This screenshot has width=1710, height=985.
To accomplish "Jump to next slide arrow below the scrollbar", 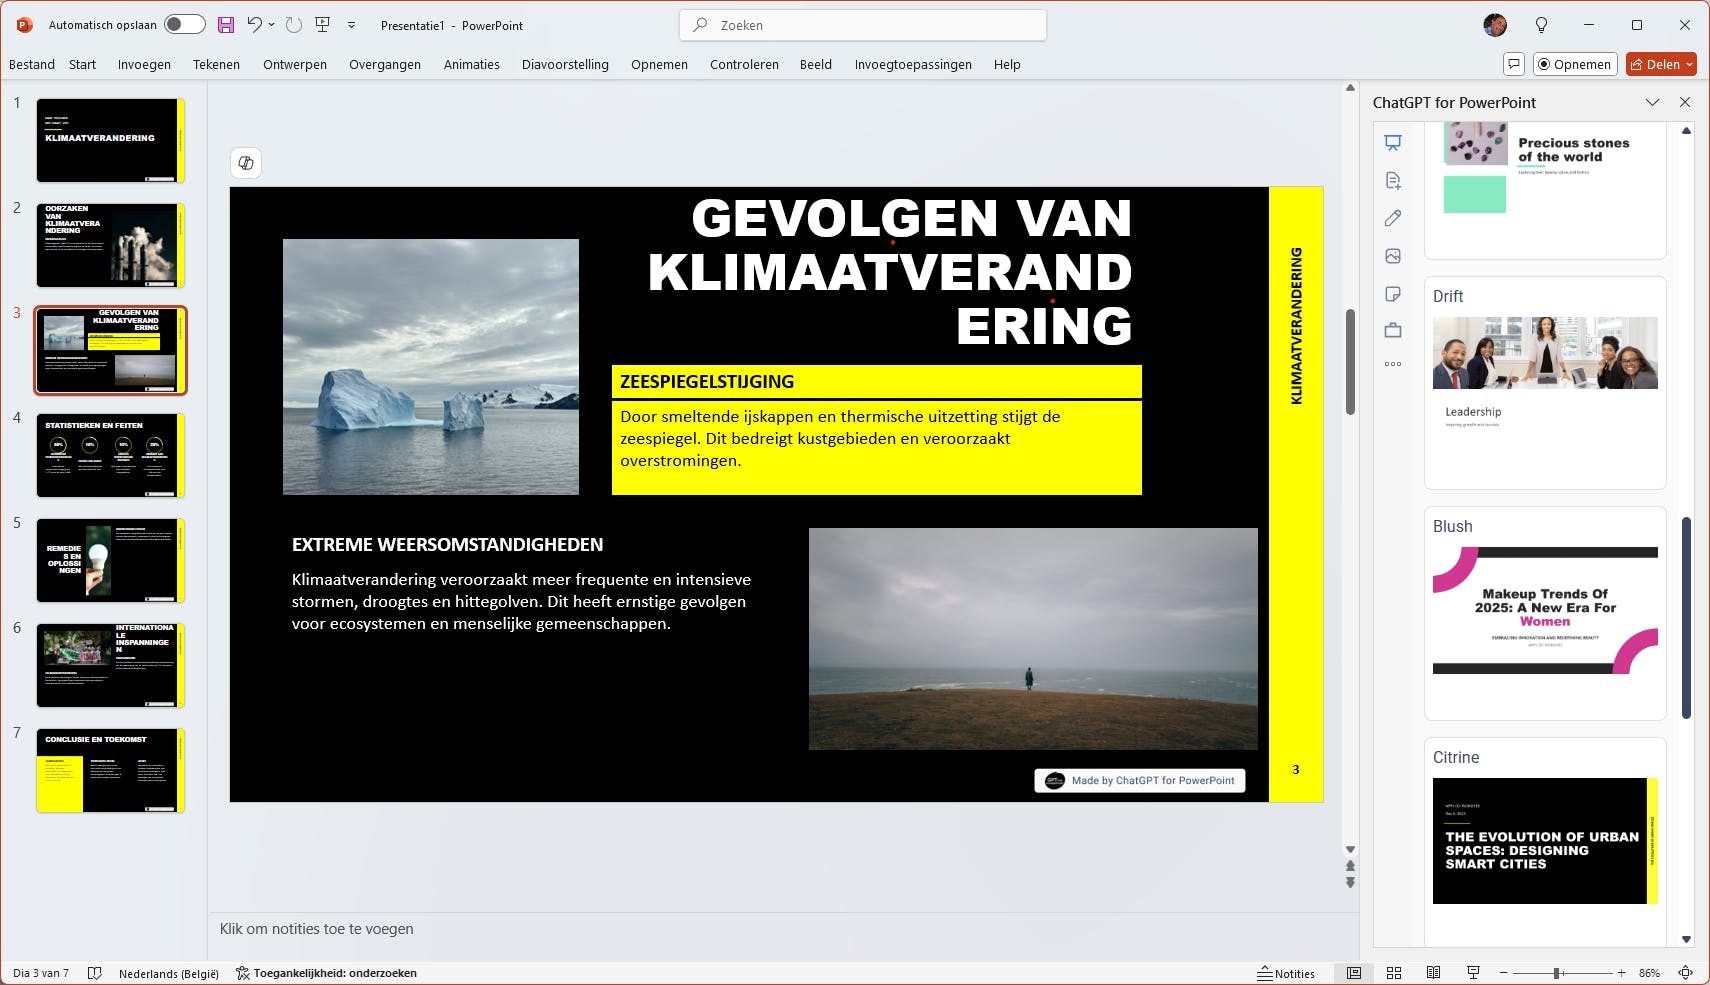I will (x=1350, y=882).
